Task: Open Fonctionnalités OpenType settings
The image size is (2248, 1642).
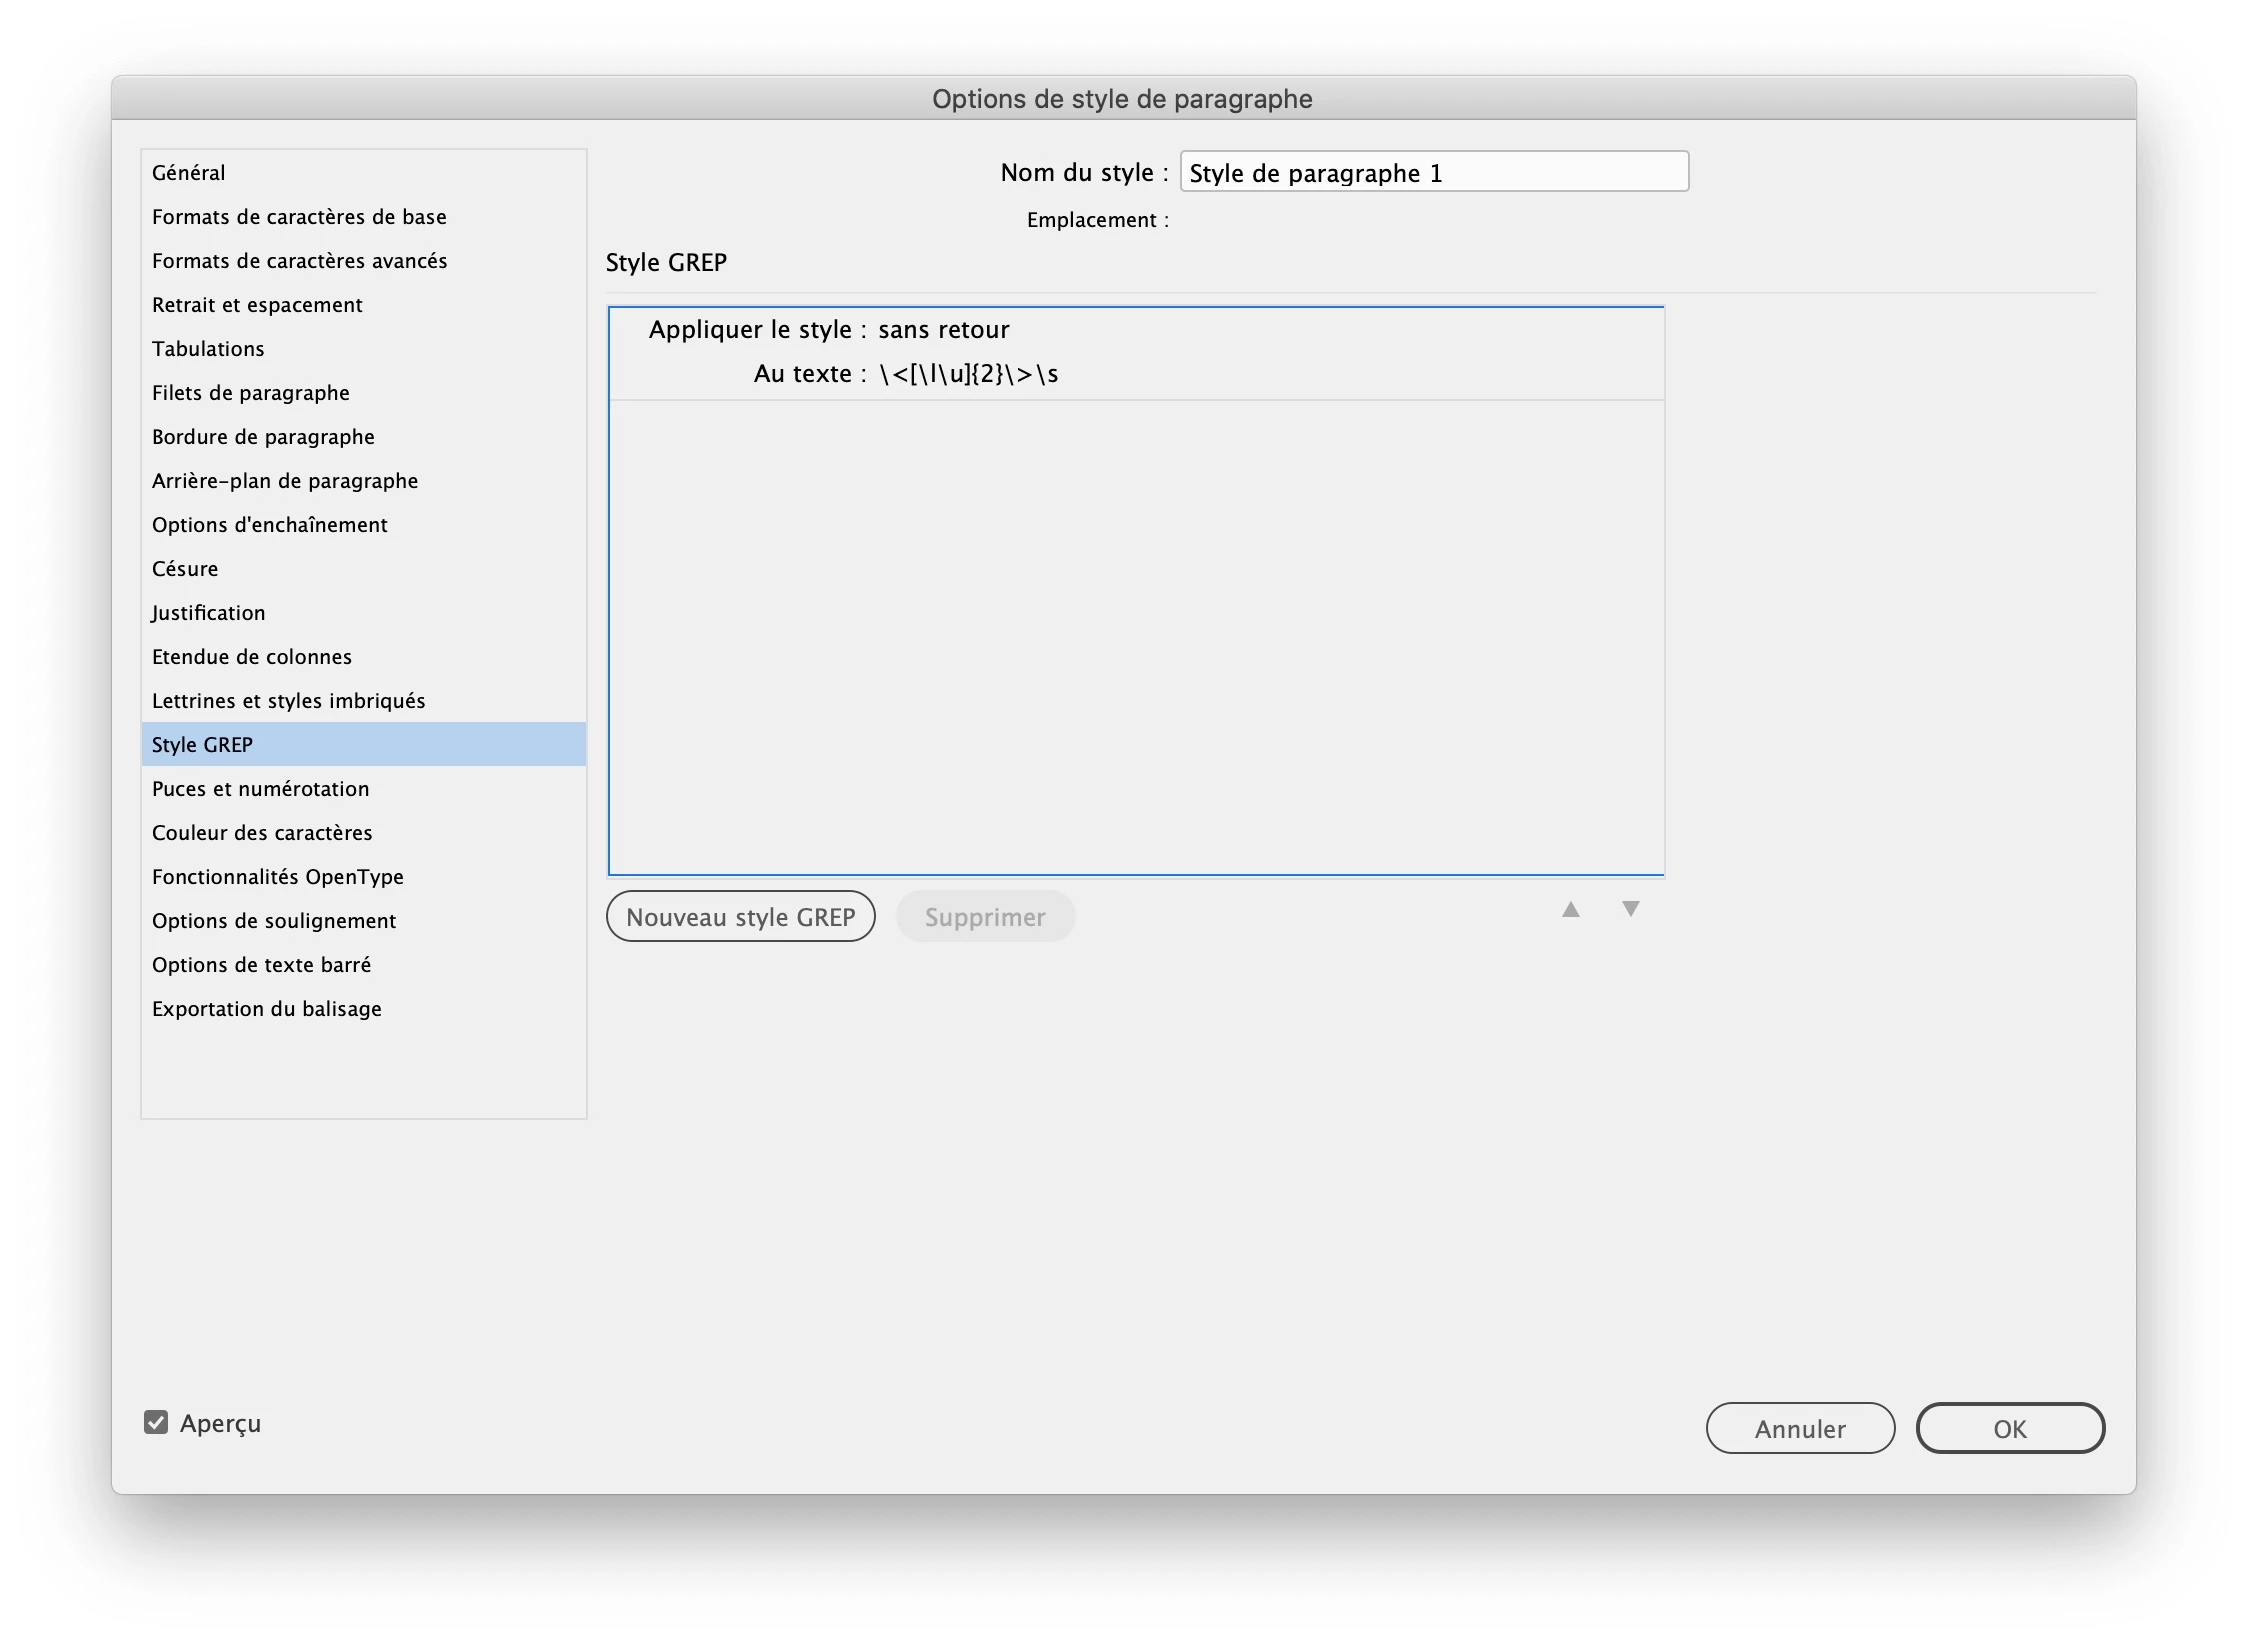Action: (x=277, y=876)
